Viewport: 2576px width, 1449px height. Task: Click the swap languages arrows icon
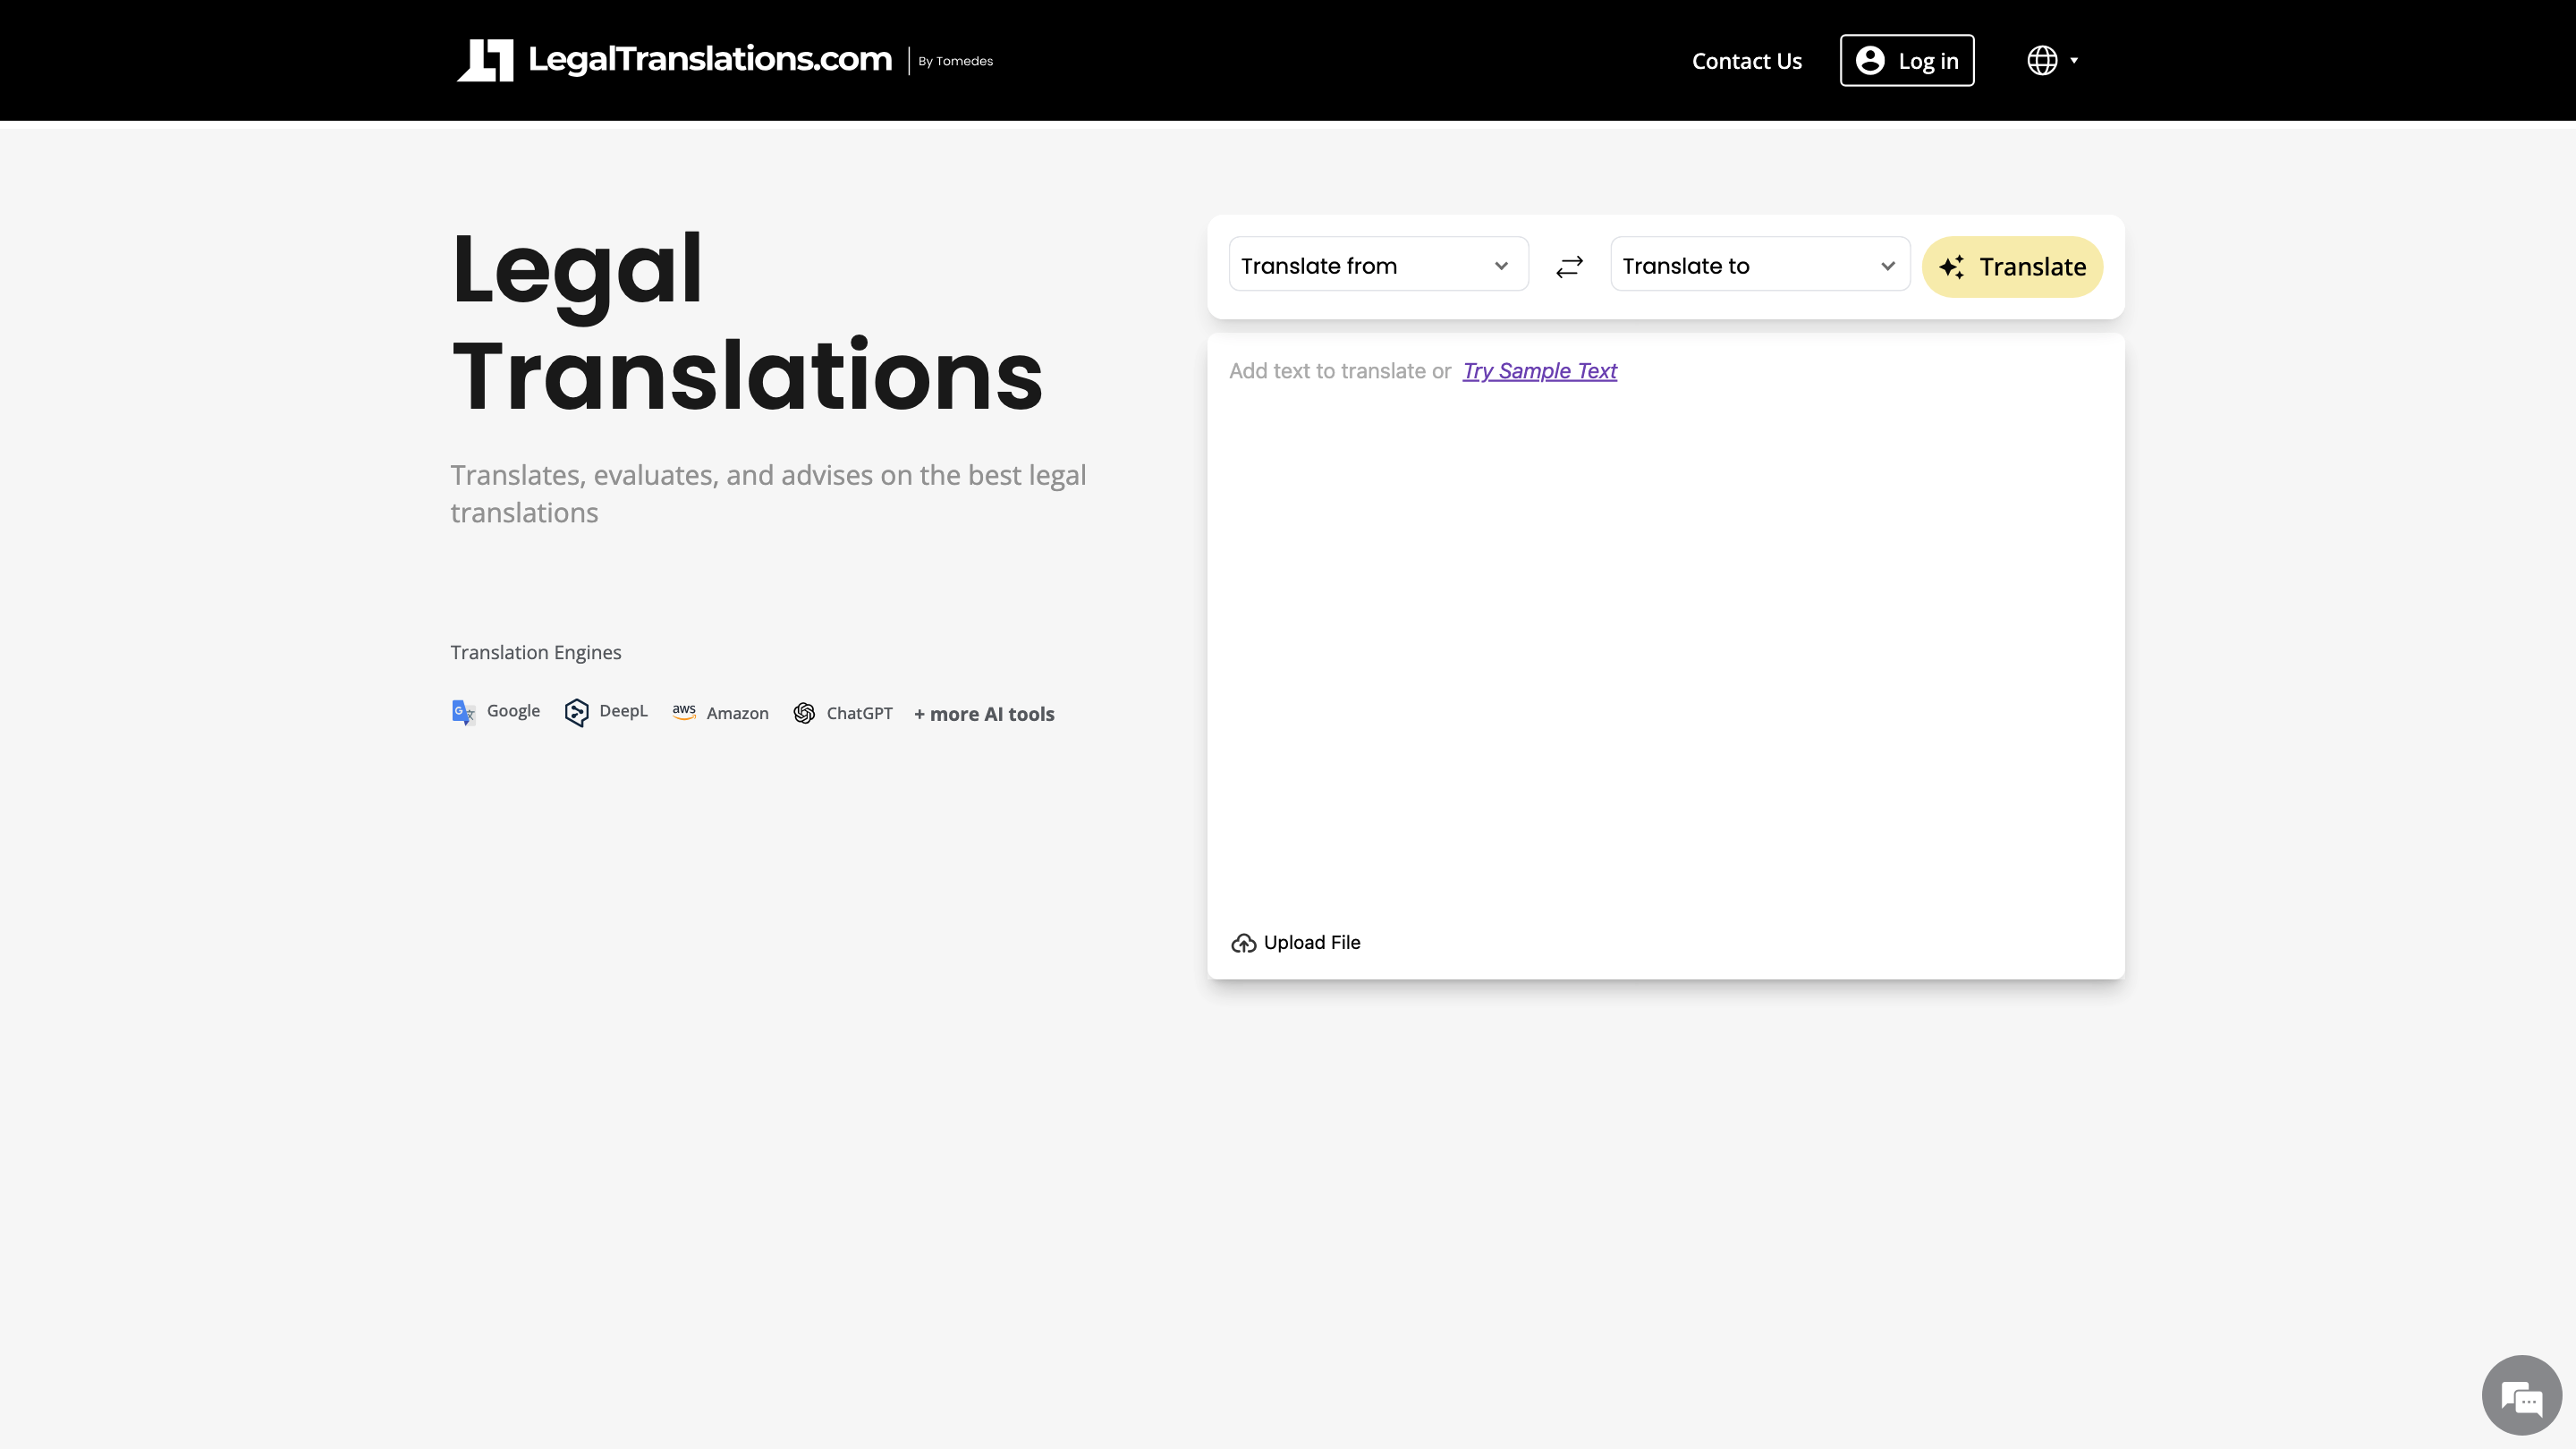click(x=1569, y=265)
